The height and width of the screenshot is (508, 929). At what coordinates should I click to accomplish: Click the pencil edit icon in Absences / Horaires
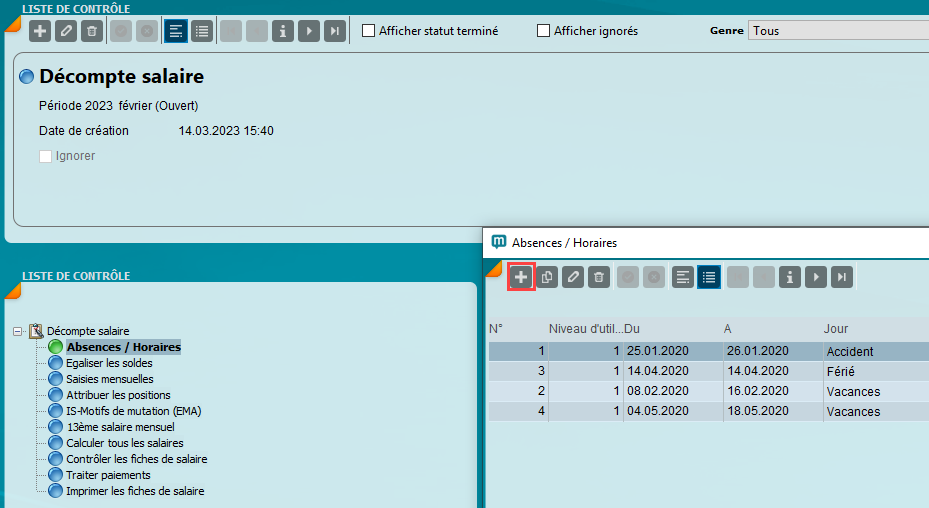pyautogui.click(x=573, y=277)
